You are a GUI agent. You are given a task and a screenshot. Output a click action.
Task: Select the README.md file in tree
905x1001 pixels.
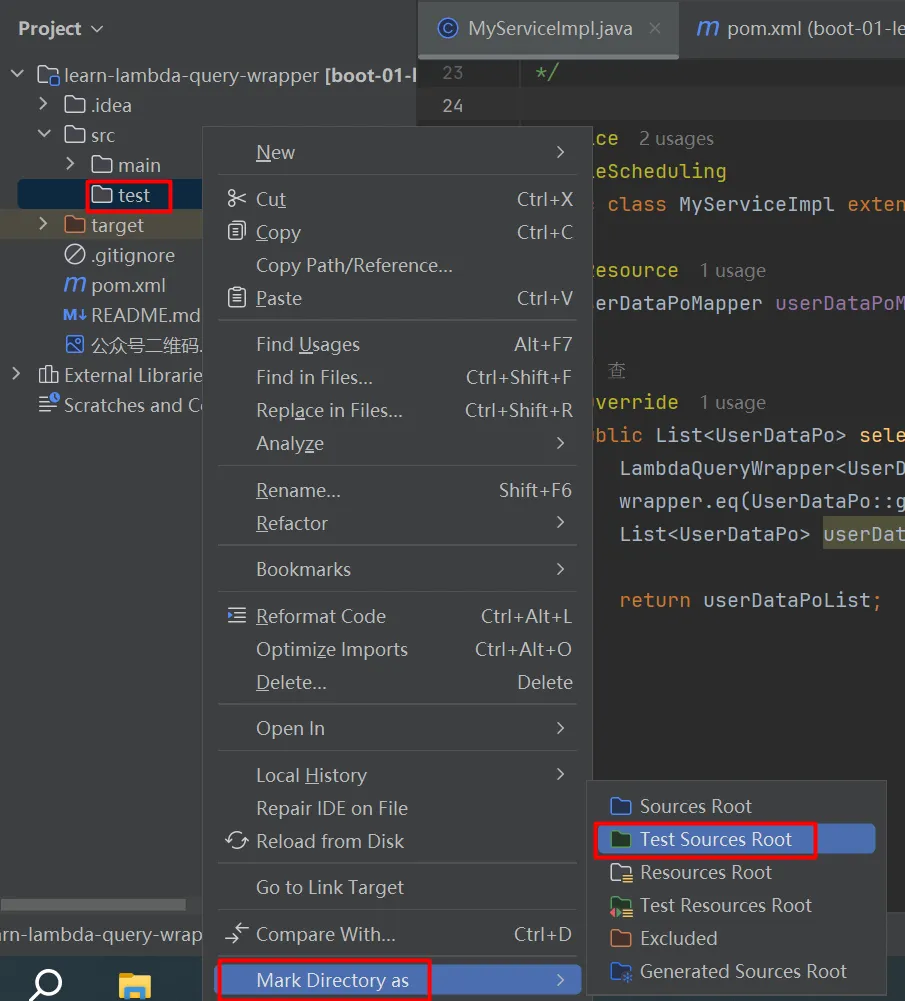(x=145, y=315)
